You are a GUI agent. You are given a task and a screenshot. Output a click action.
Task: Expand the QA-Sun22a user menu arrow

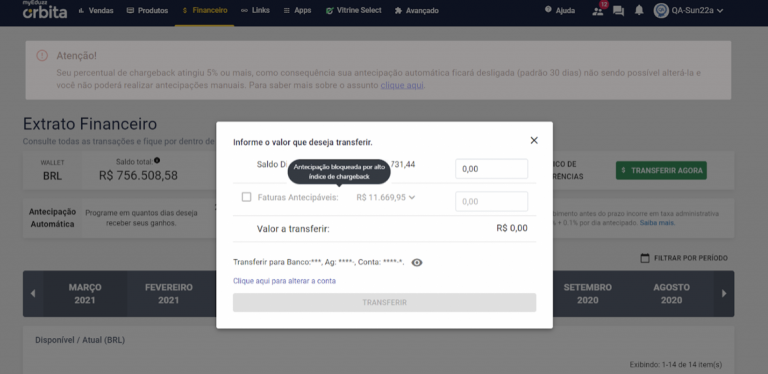pos(720,11)
